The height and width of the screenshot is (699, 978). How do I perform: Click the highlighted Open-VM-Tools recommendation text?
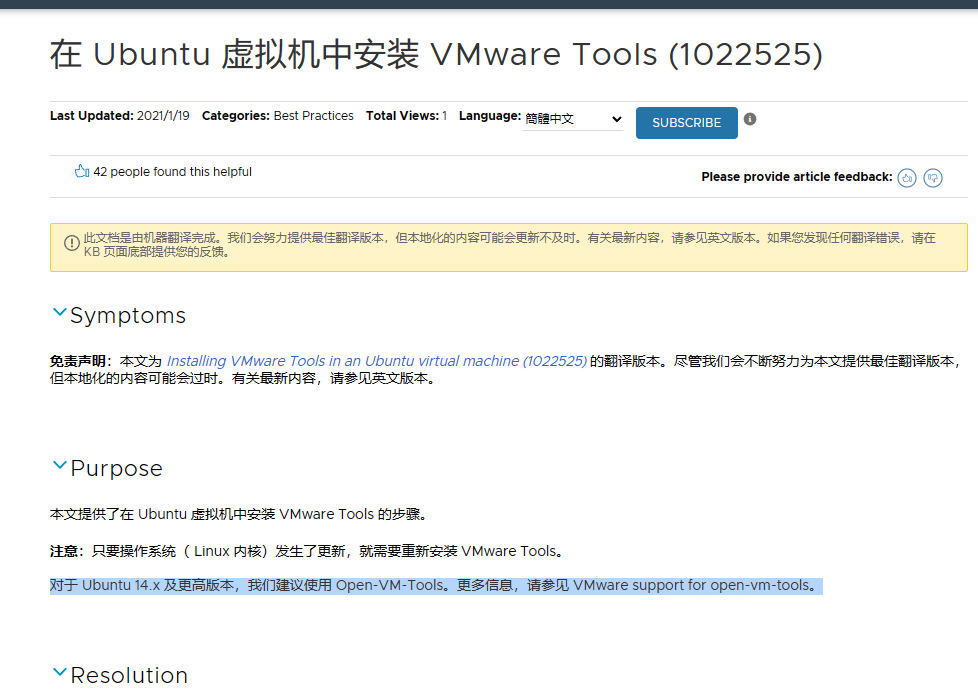[x=436, y=586]
